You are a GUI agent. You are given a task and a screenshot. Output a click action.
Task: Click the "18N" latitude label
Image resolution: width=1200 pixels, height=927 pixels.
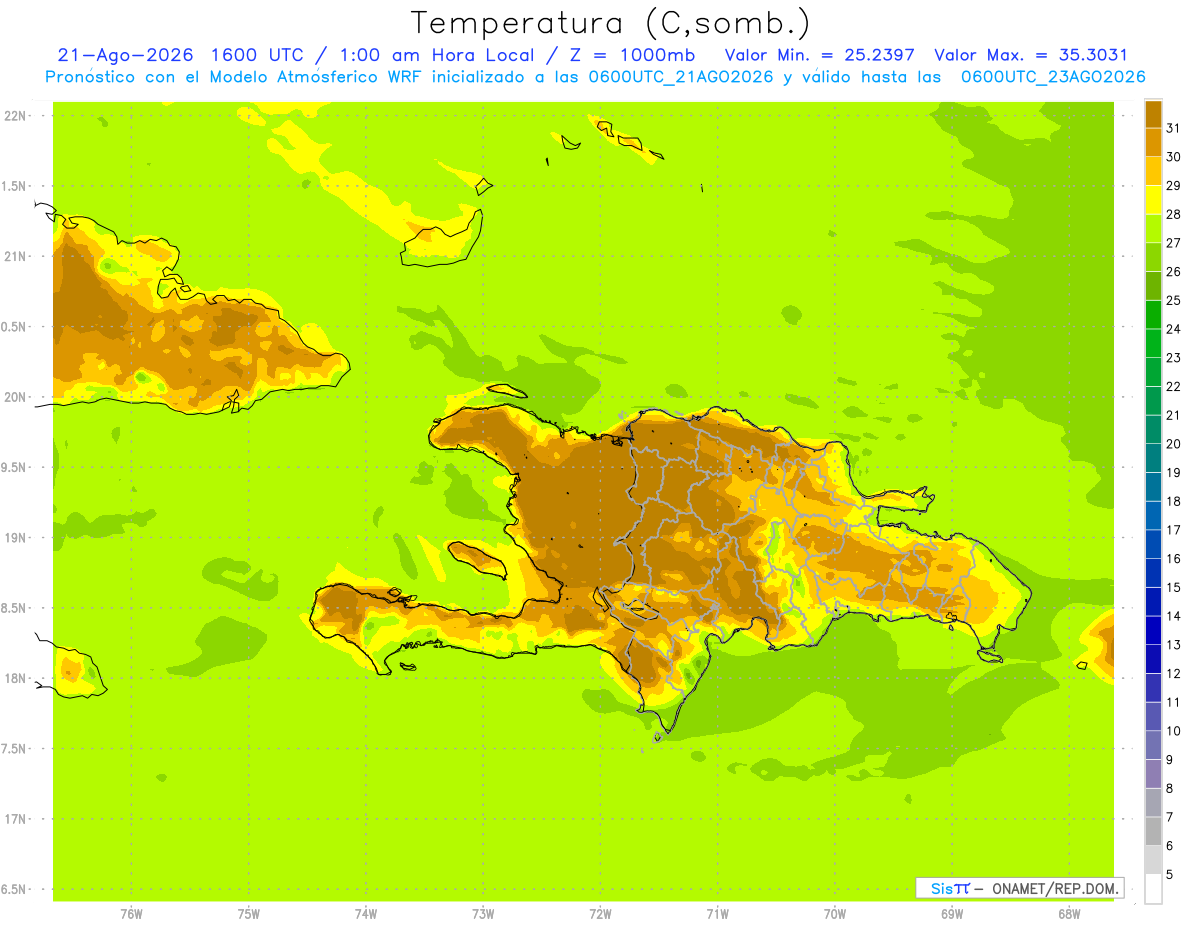(15, 678)
